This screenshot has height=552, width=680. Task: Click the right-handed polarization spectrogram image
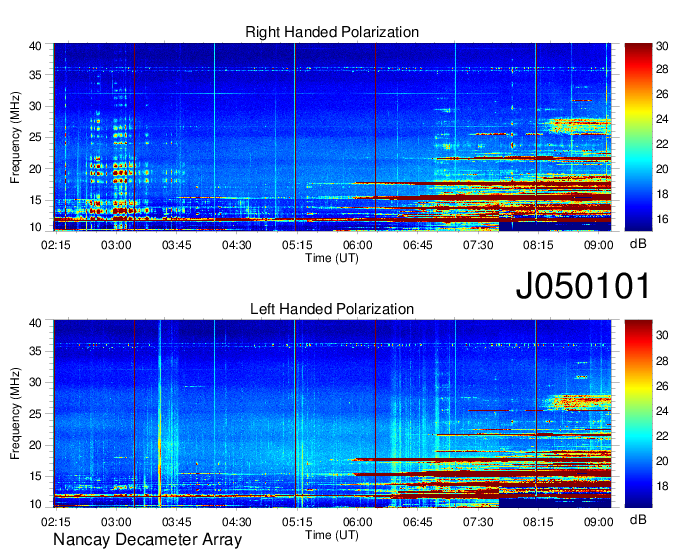(332, 137)
